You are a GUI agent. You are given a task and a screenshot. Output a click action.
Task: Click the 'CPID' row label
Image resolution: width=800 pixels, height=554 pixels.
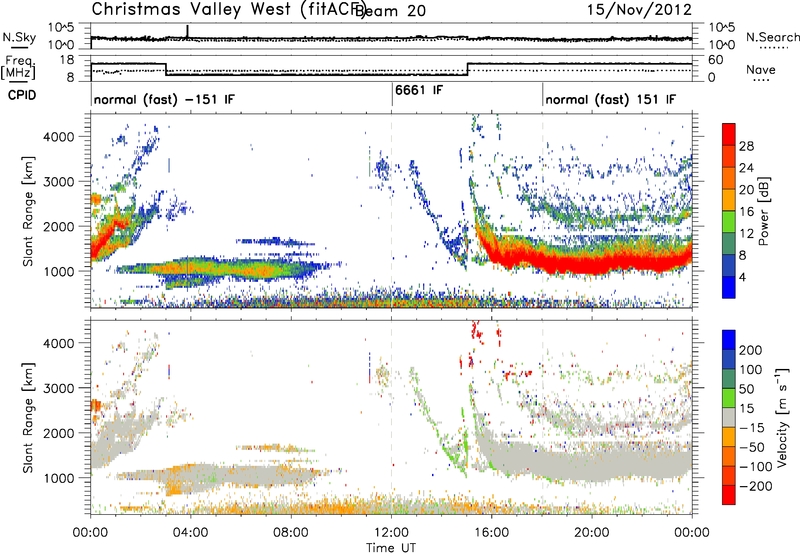(22, 95)
